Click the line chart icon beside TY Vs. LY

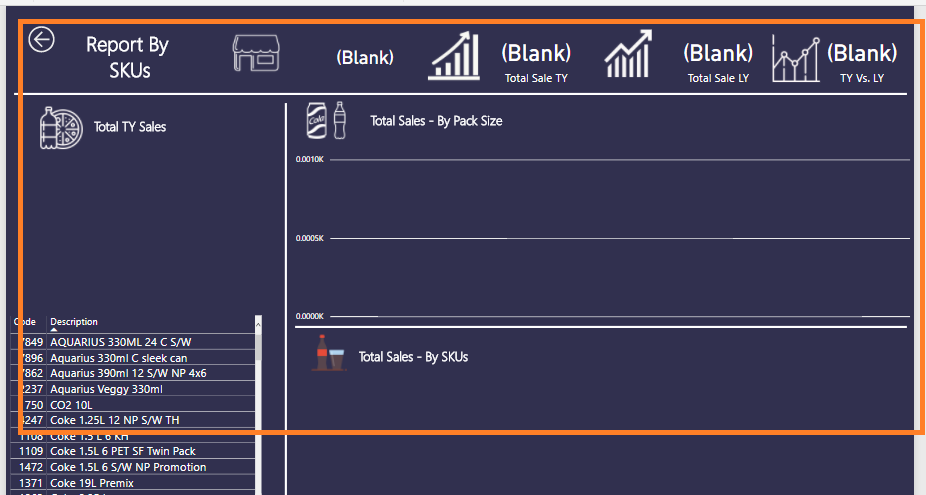tap(796, 58)
